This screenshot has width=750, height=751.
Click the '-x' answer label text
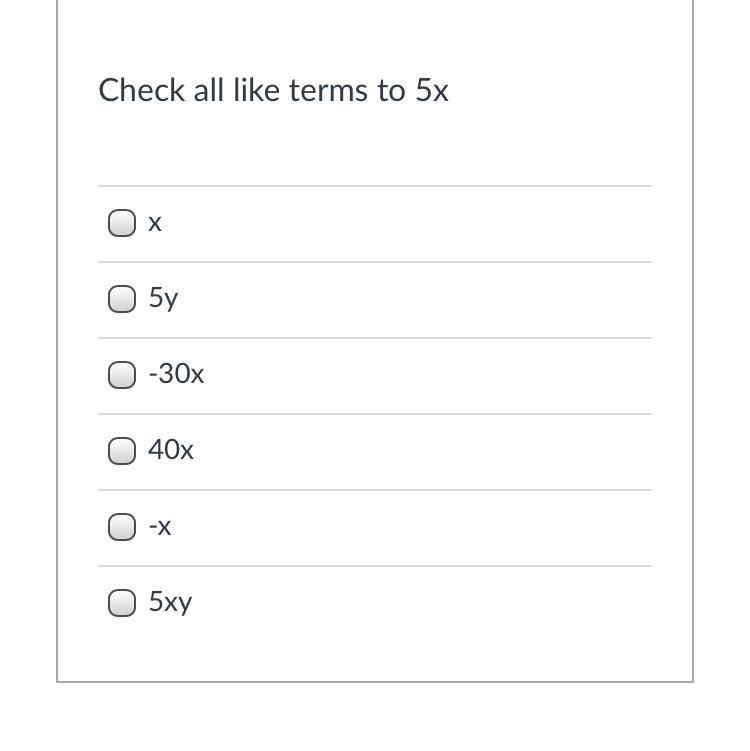(160, 526)
